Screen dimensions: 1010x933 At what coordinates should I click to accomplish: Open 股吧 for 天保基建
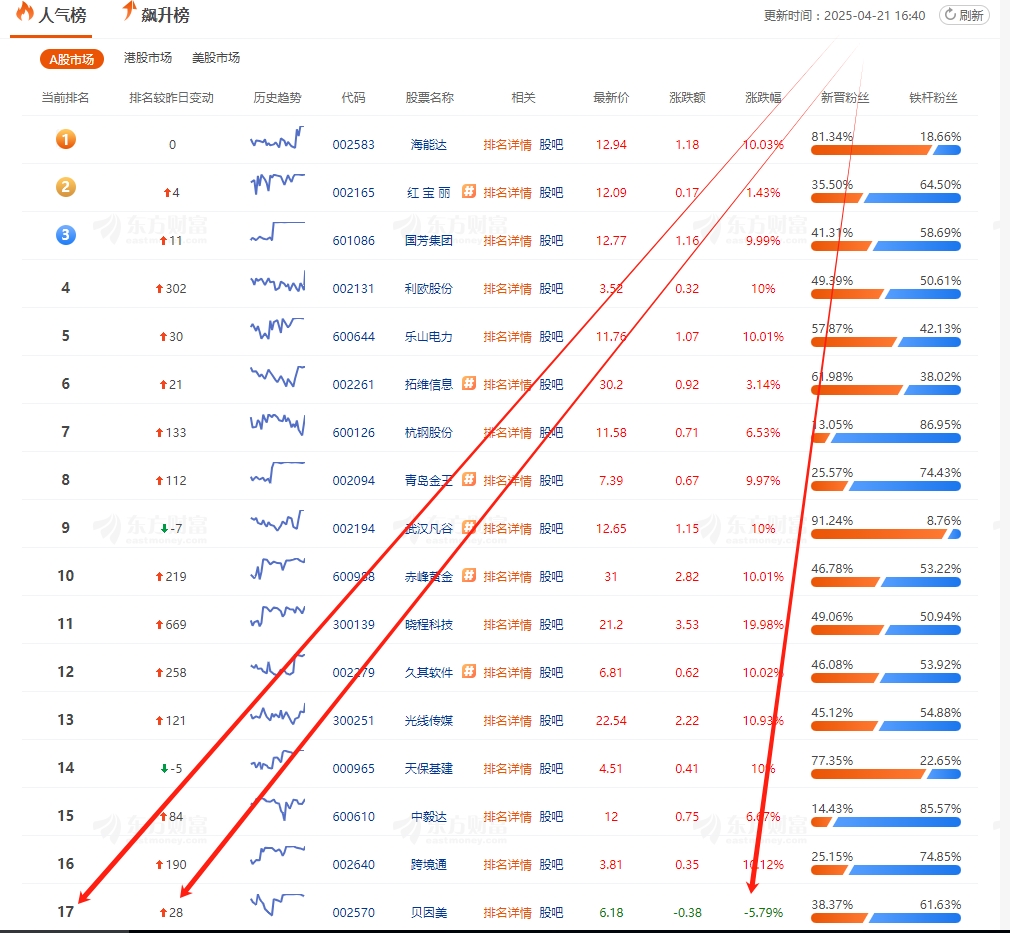point(551,769)
